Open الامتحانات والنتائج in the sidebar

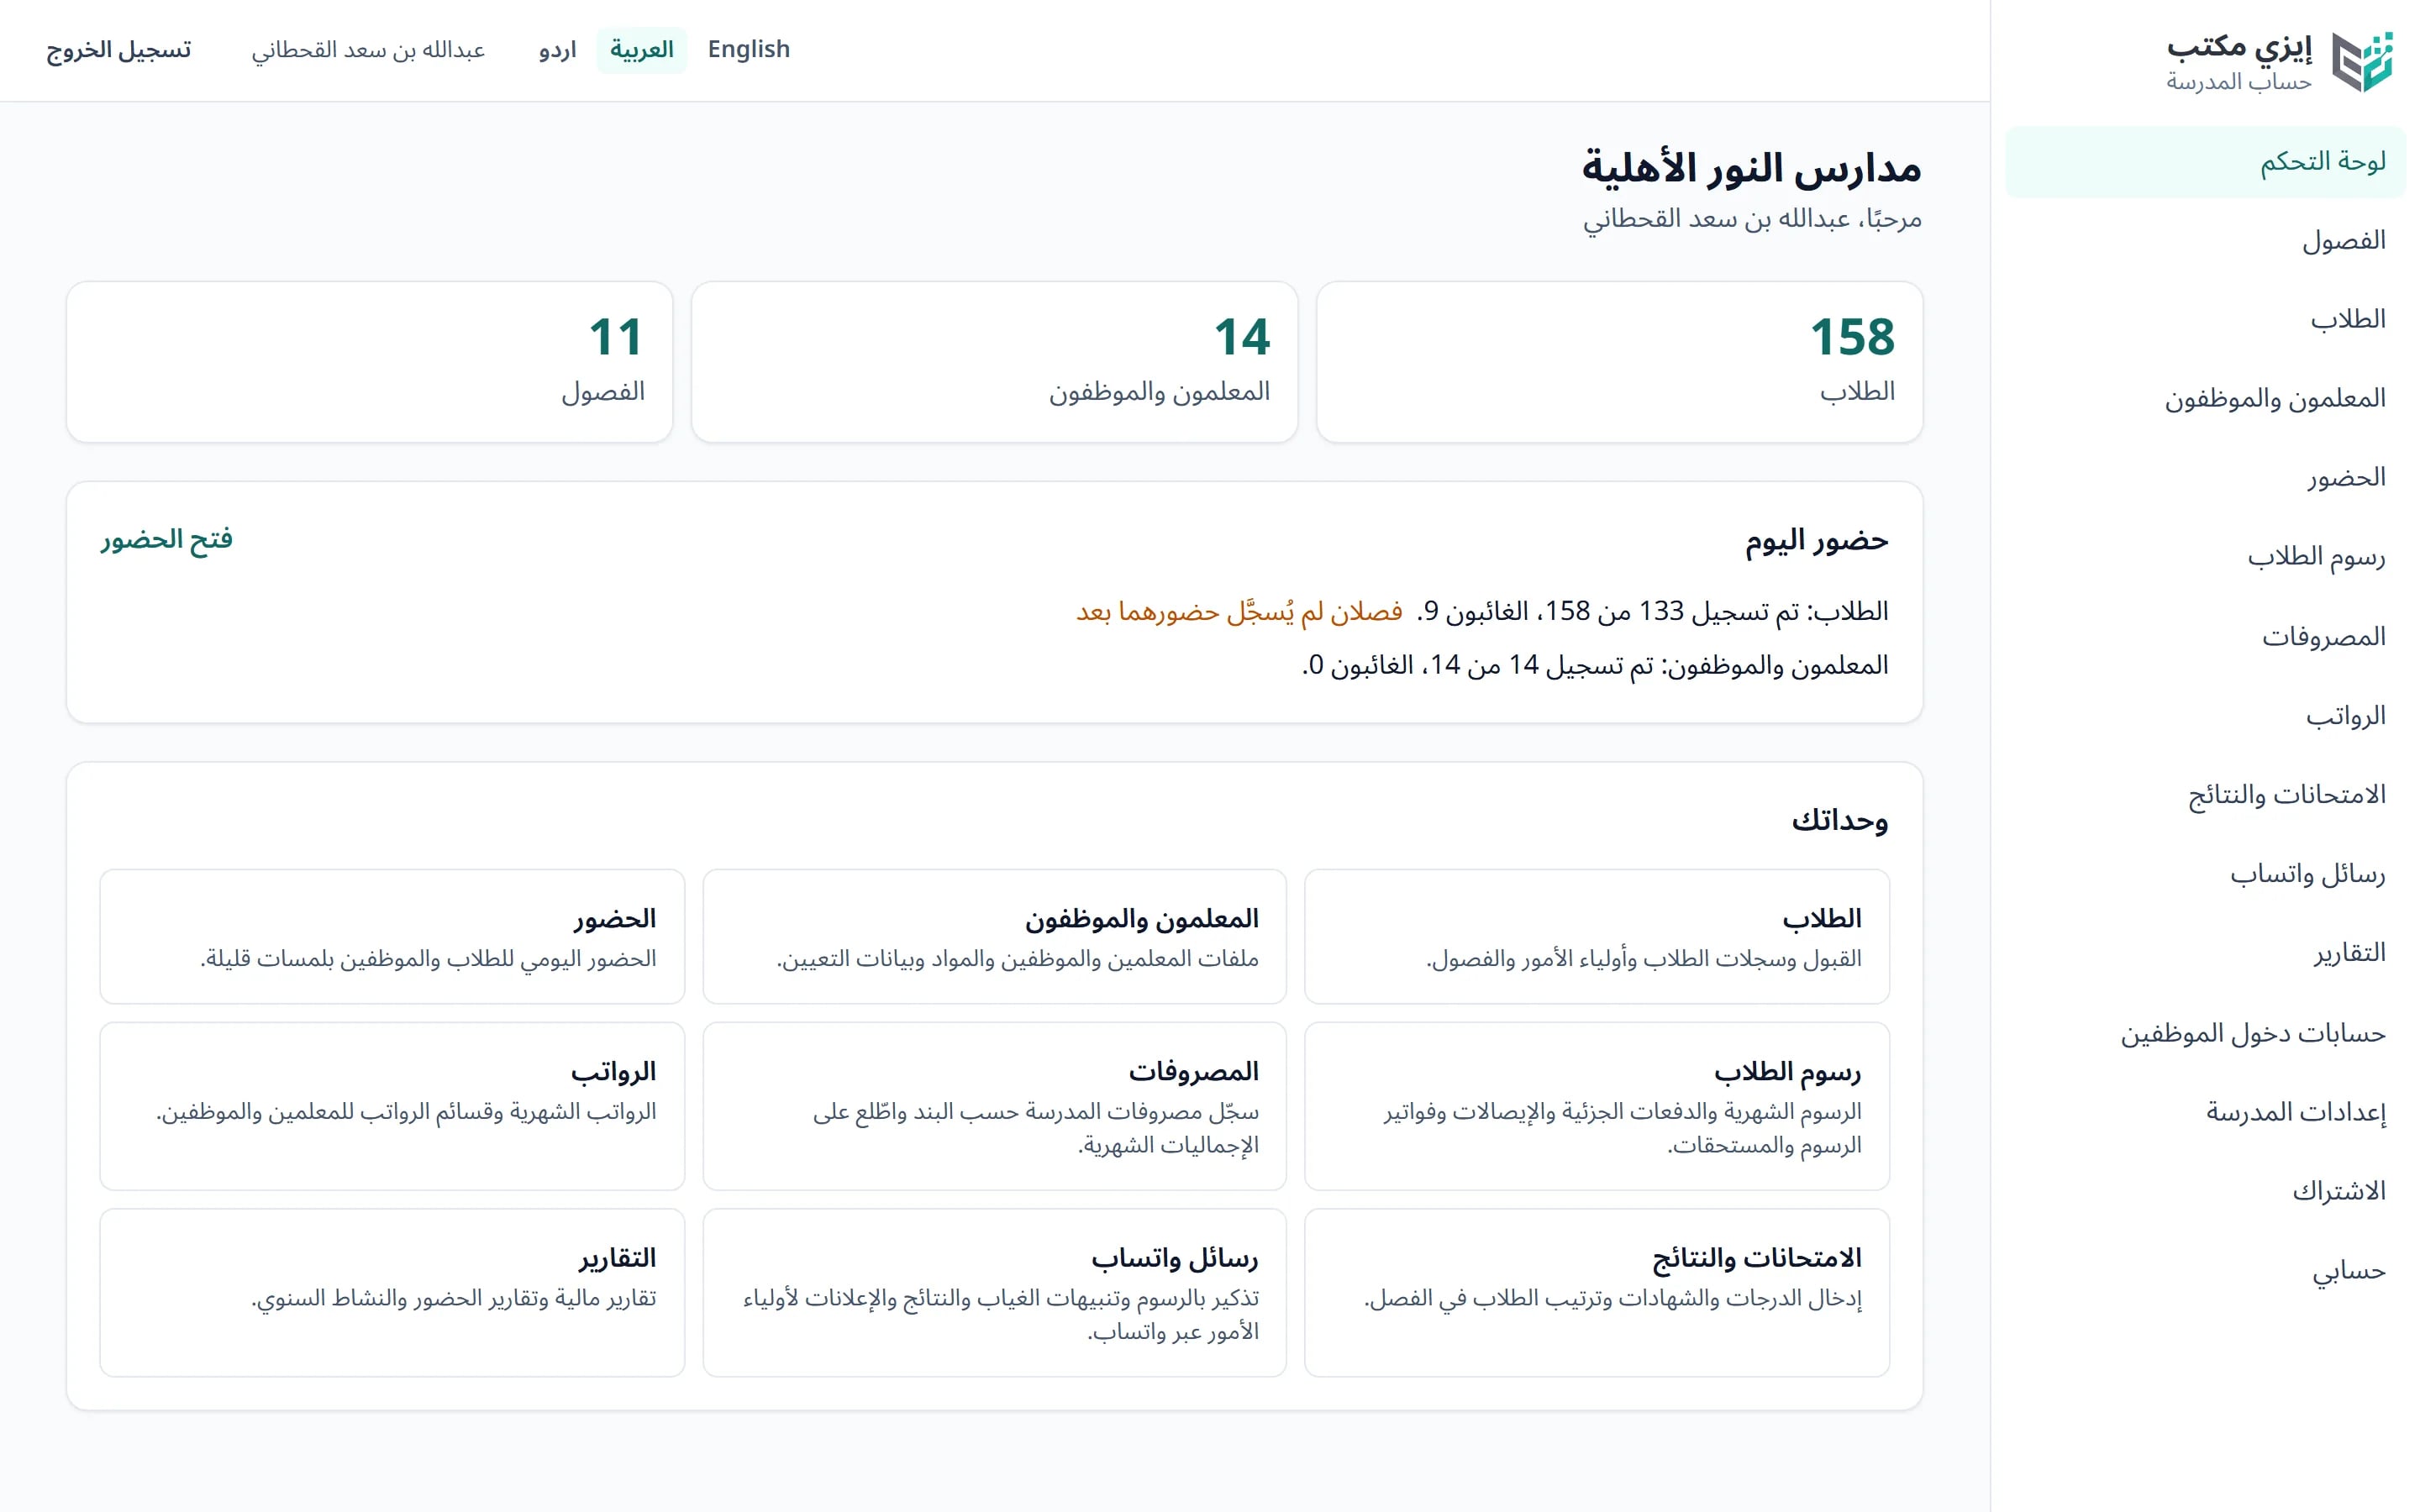point(2205,795)
